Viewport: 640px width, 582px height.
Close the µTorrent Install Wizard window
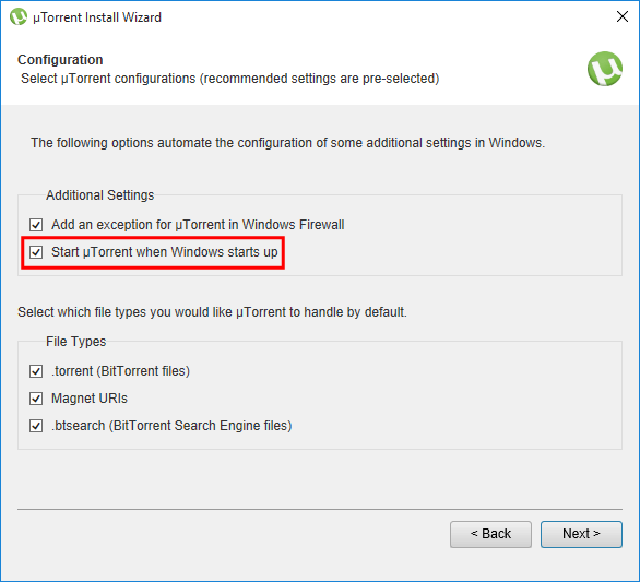coord(622,17)
